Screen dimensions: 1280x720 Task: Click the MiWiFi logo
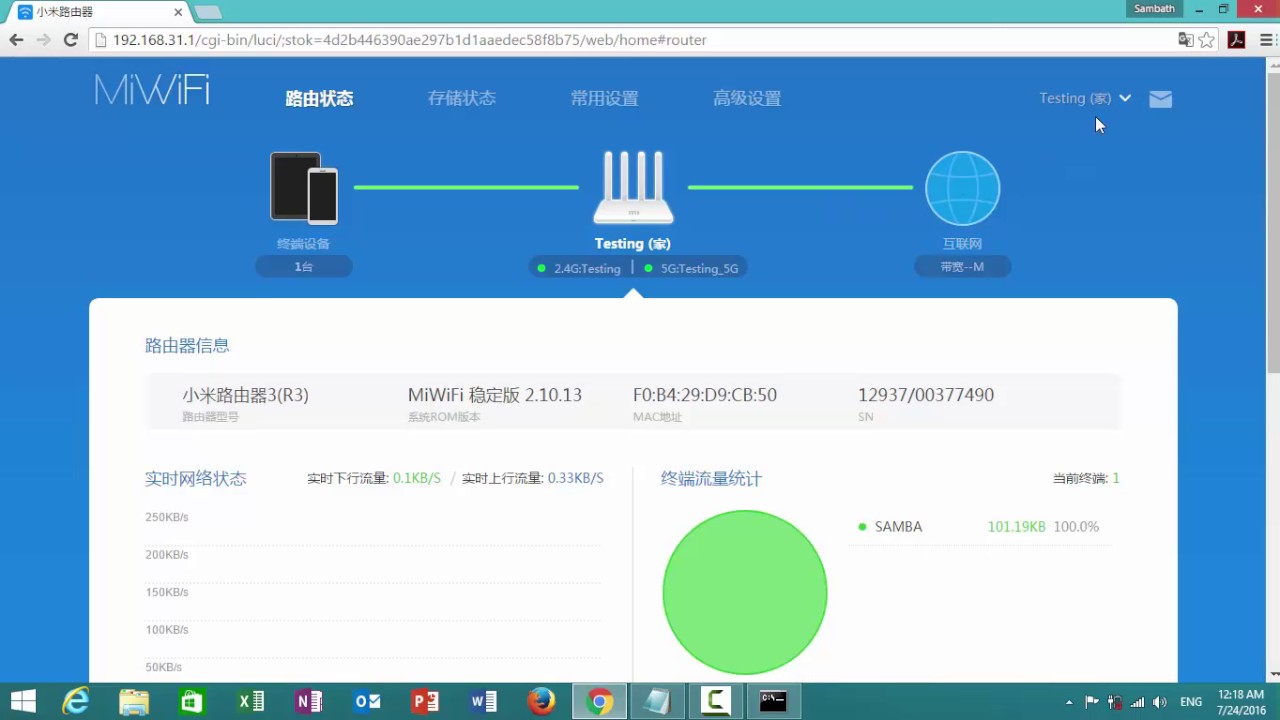(x=152, y=90)
